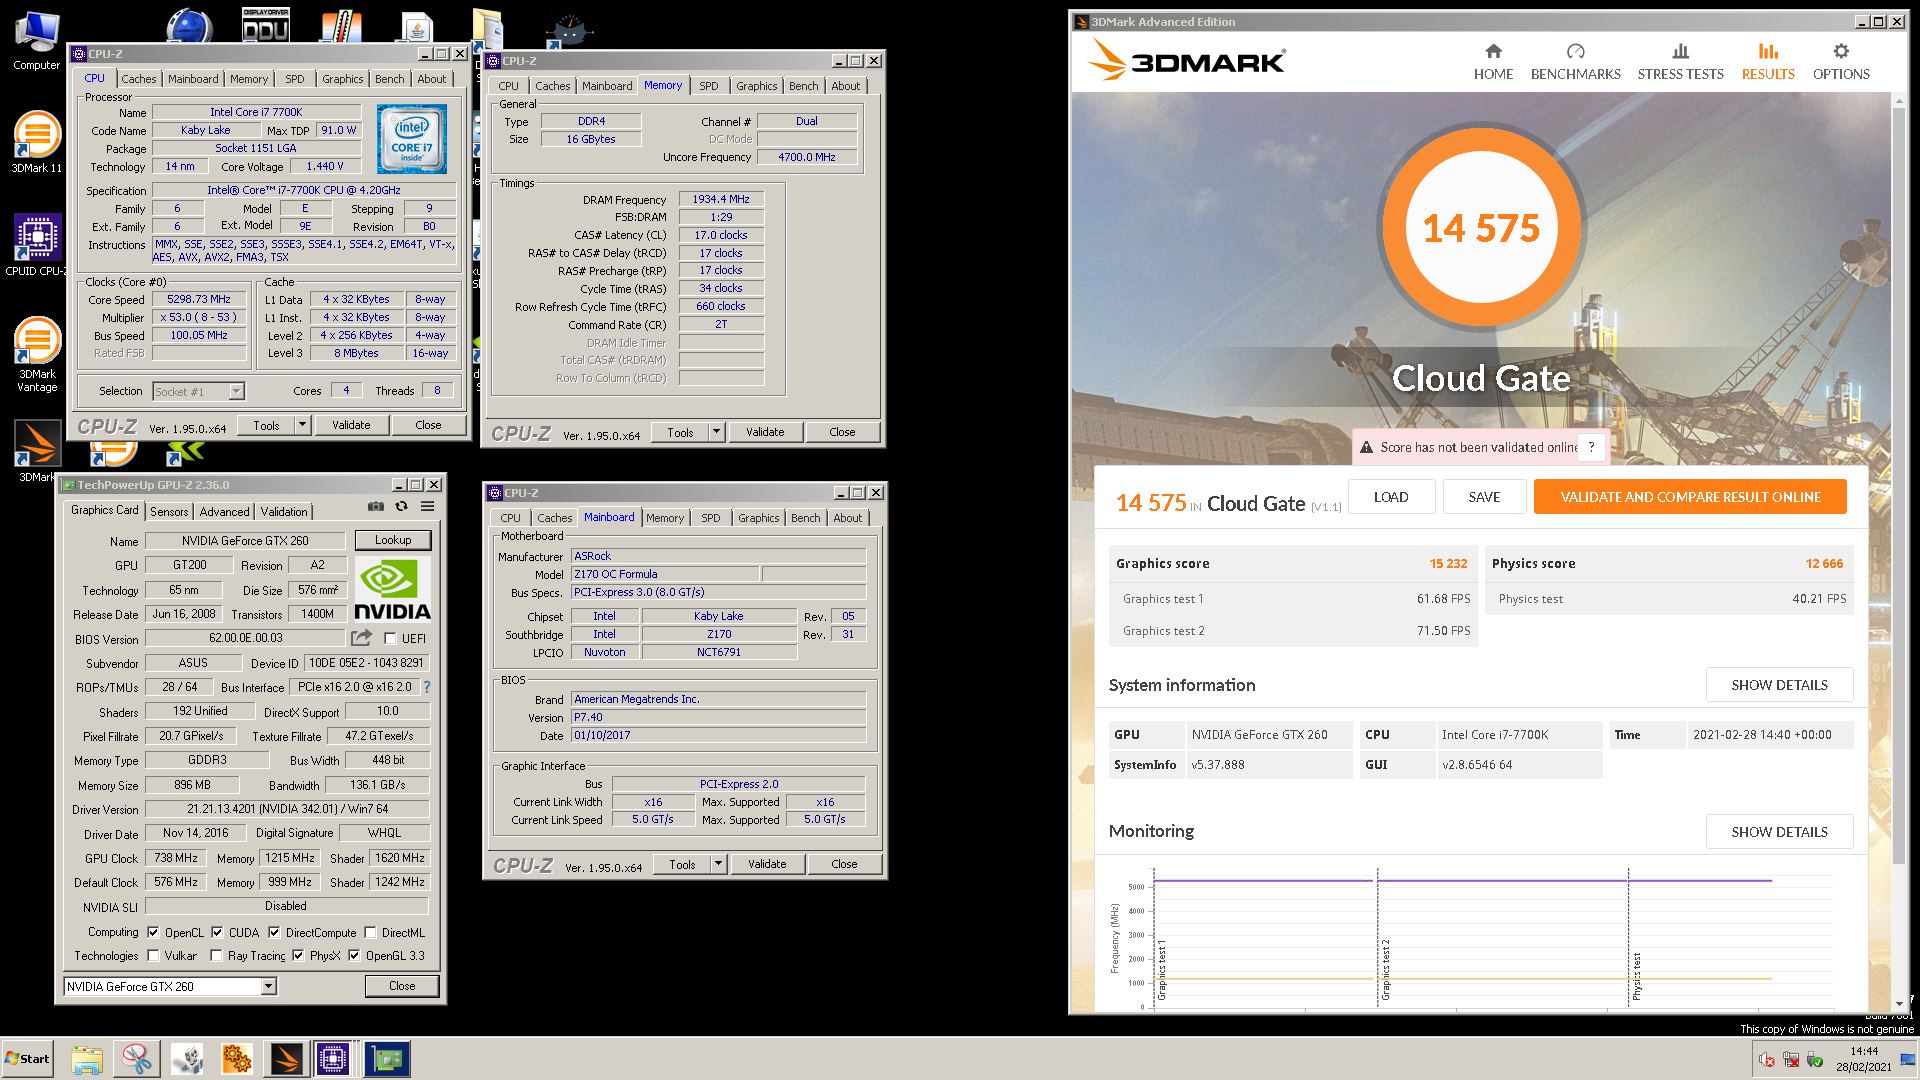Open 3DMark STRESS TESTS section

click(x=1680, y=62)
